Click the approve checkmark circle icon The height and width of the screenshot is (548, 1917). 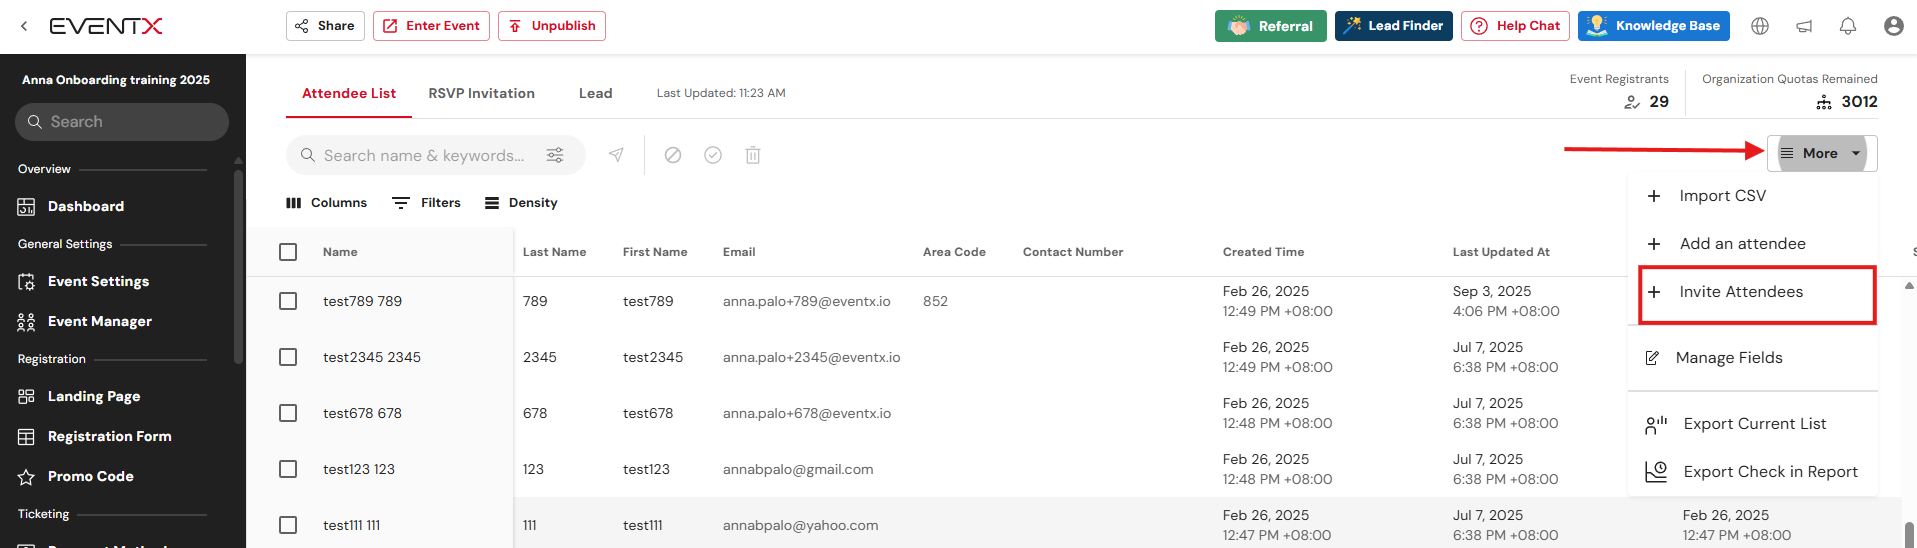713,155
